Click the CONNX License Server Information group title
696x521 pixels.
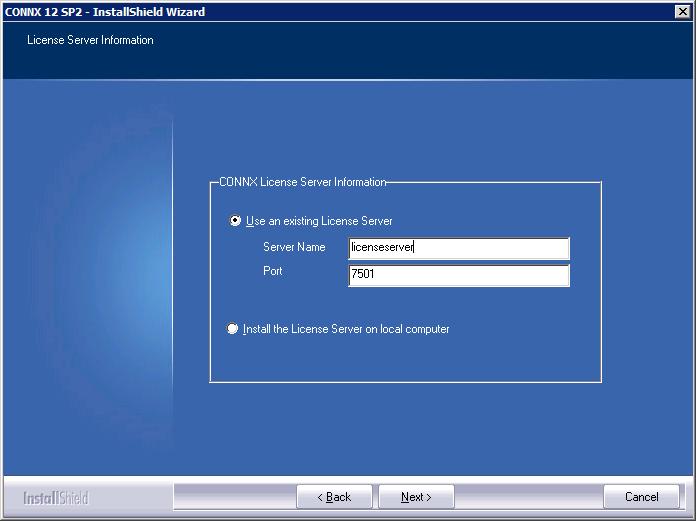(303, 182)
